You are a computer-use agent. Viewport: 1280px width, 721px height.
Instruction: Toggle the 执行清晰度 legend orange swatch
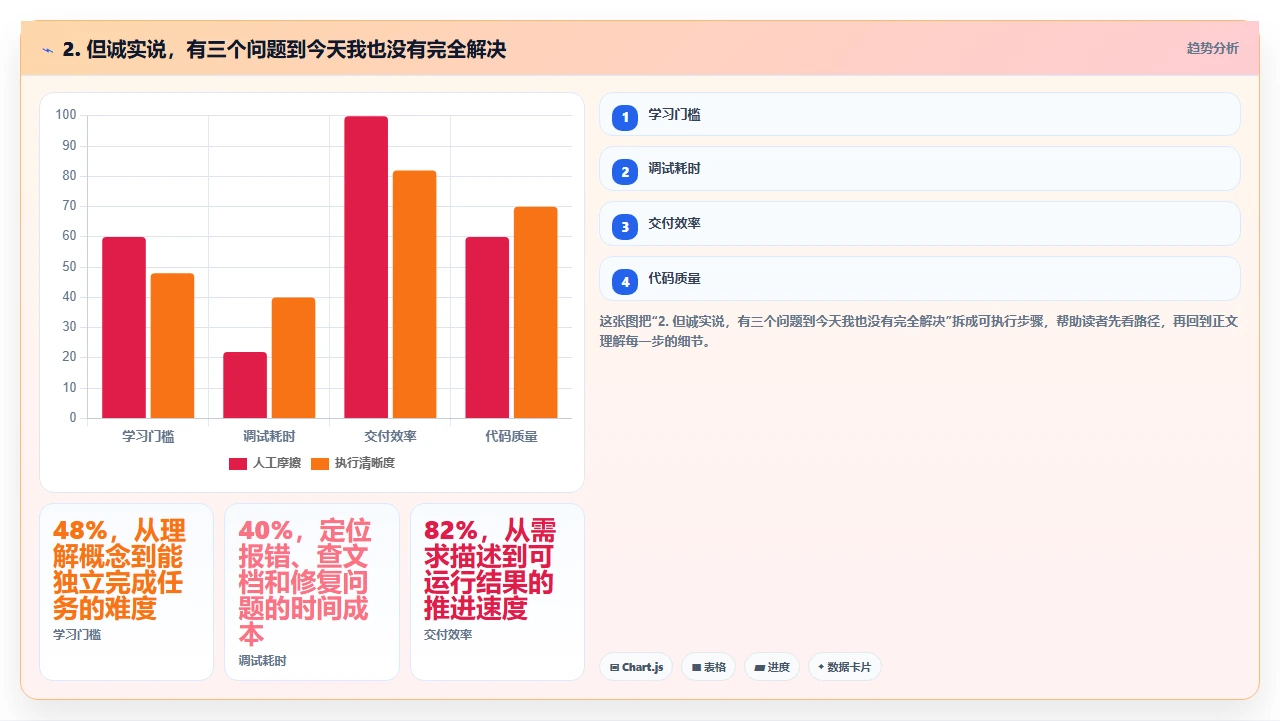tap(320, 463)
